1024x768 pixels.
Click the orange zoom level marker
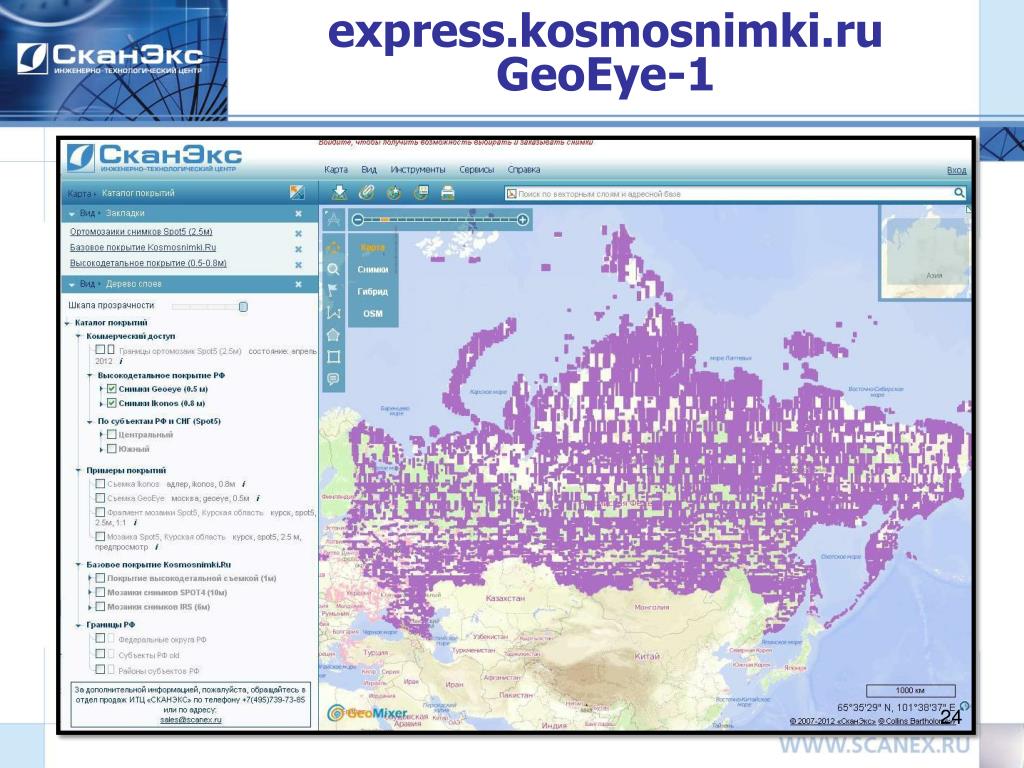385,220
